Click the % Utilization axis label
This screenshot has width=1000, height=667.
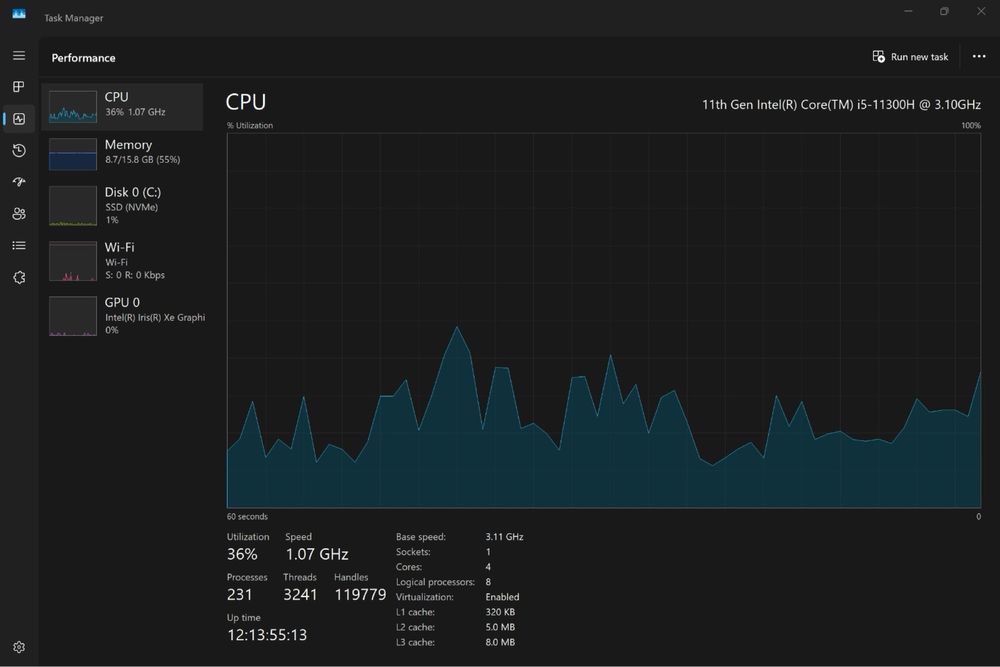click(x=249, y=126)
